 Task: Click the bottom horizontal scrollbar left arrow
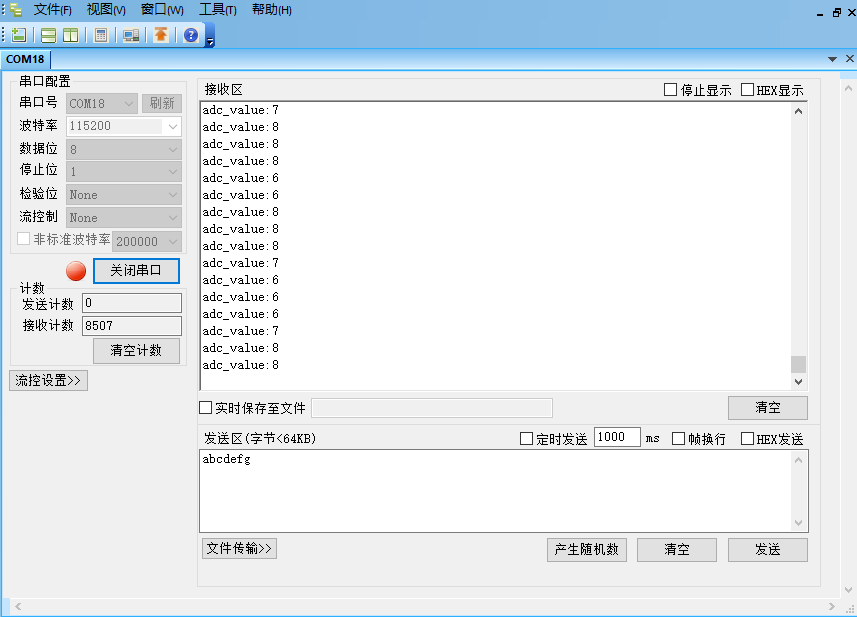(x=18, y=606)
